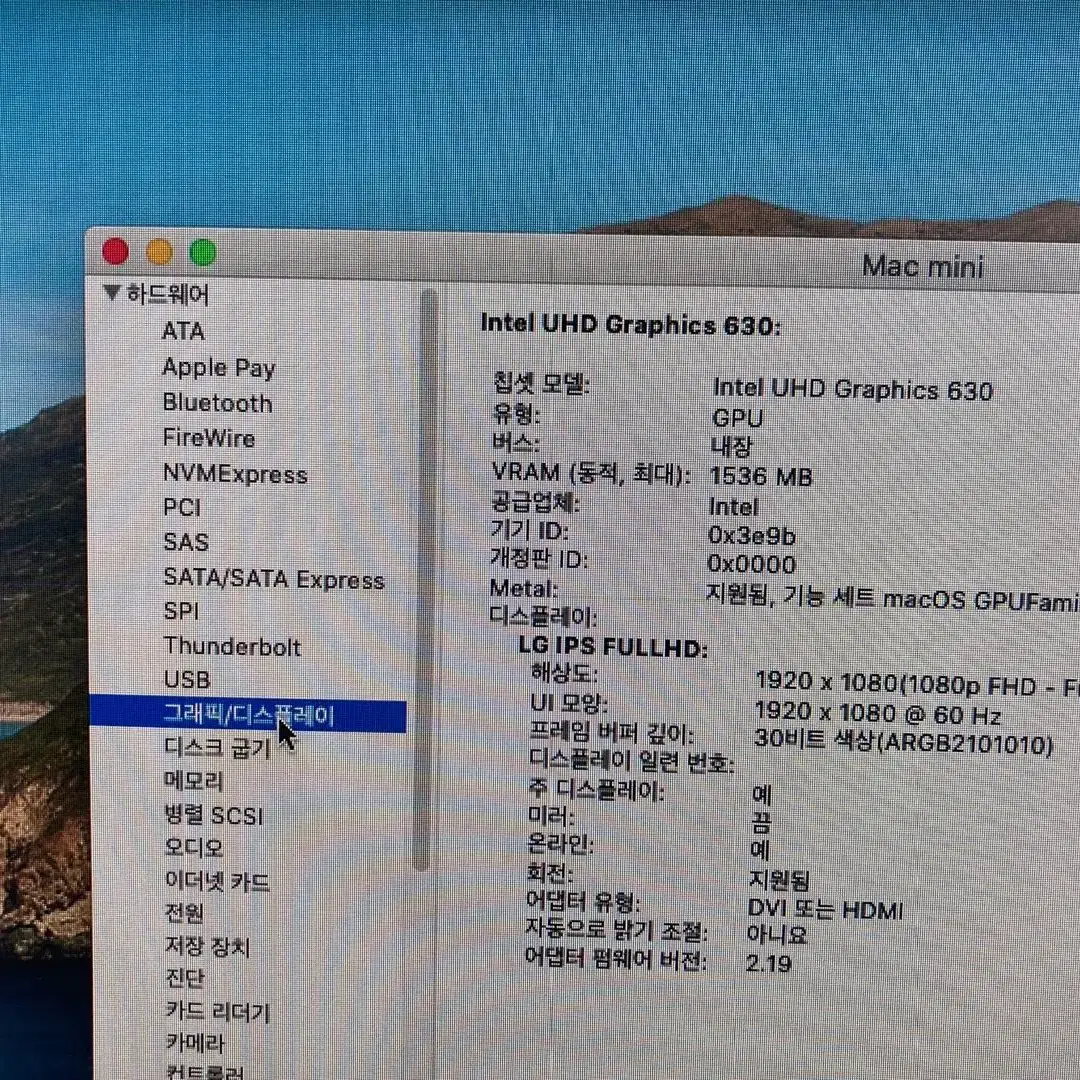This screenshot has width=1080, height=1080.
Task: Select Apple Pay in the sidebar
Action: pos(218,368)
